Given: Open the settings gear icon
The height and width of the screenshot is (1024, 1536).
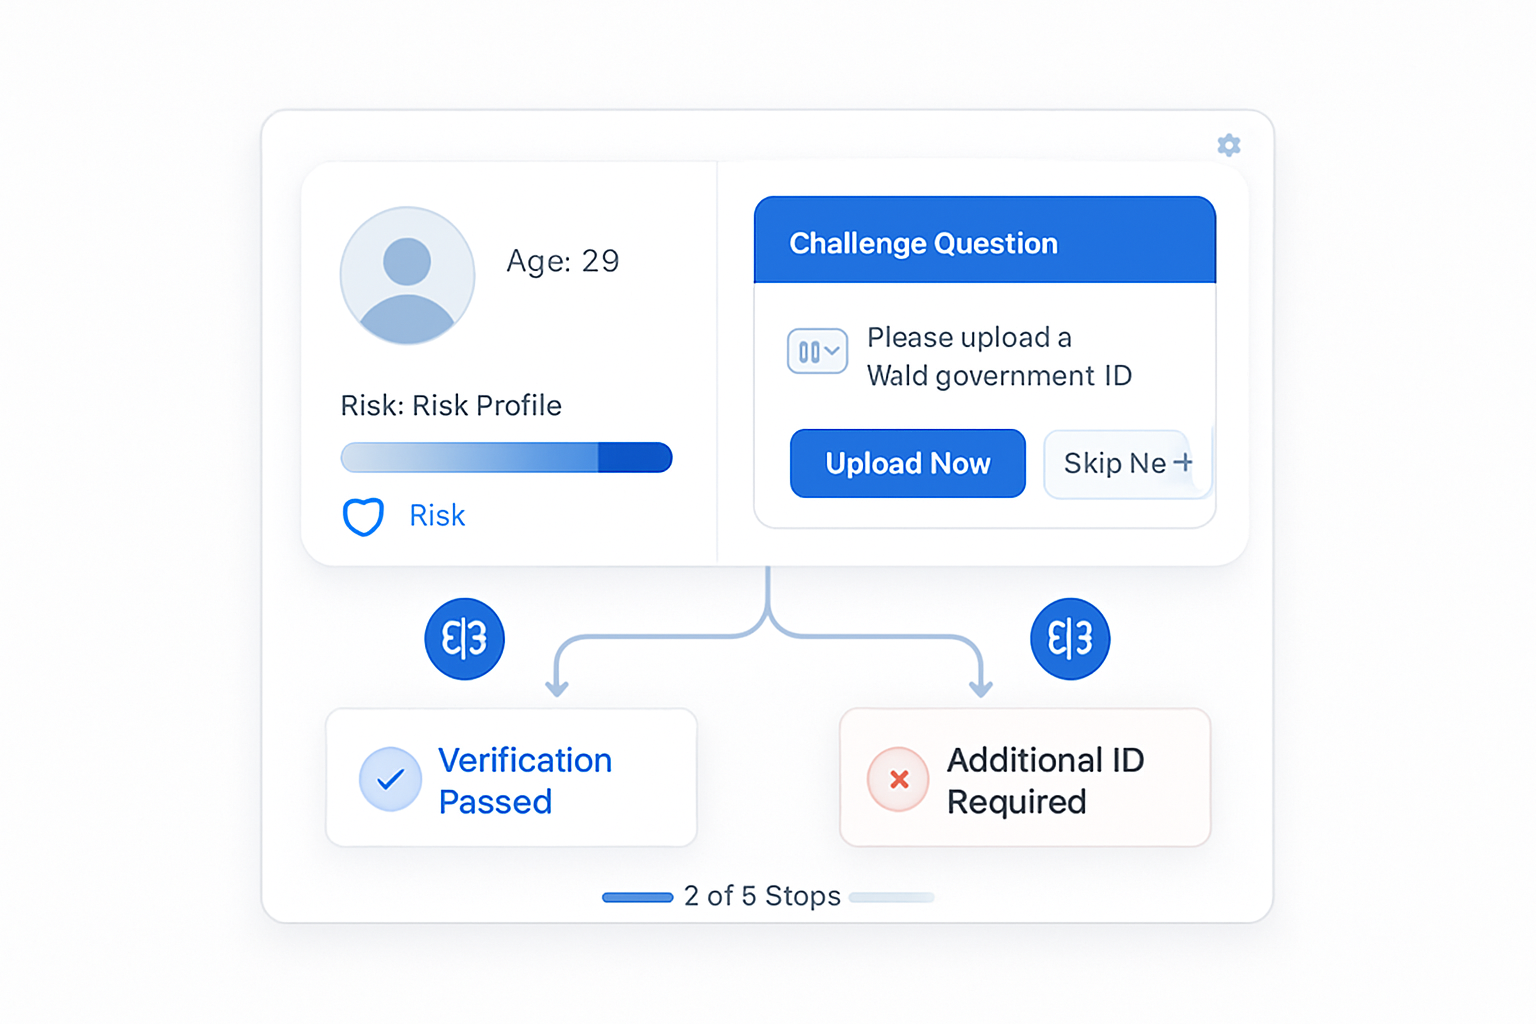Looking at the screenshot, I should click(x=1229, y=145).
